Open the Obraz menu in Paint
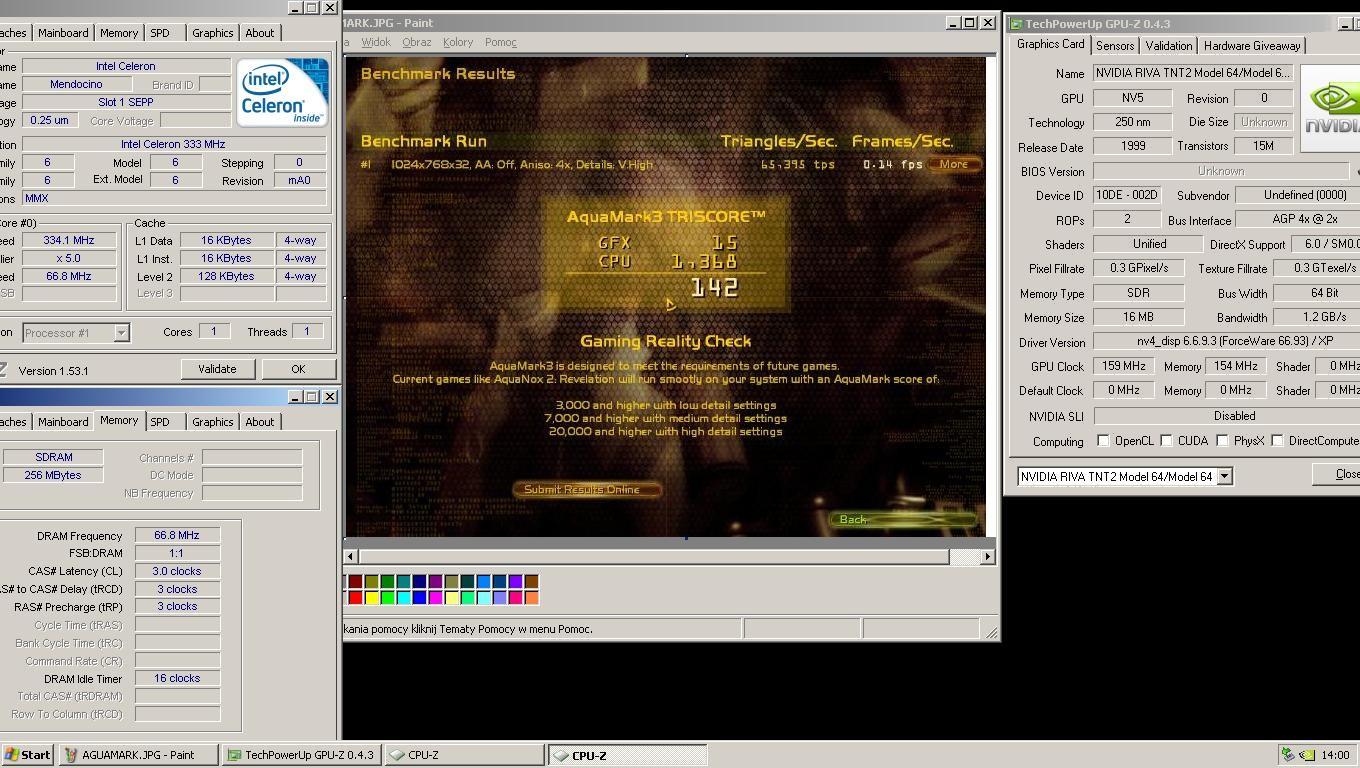 point(417,42)
